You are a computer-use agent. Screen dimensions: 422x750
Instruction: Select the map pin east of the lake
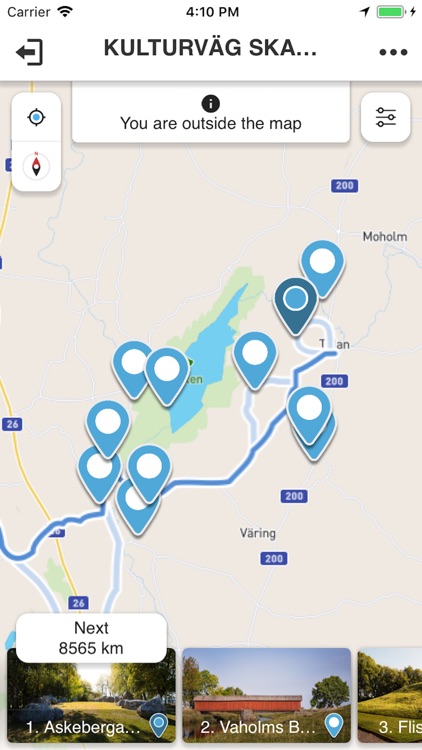pyautogui.click(x=255, y=361)
